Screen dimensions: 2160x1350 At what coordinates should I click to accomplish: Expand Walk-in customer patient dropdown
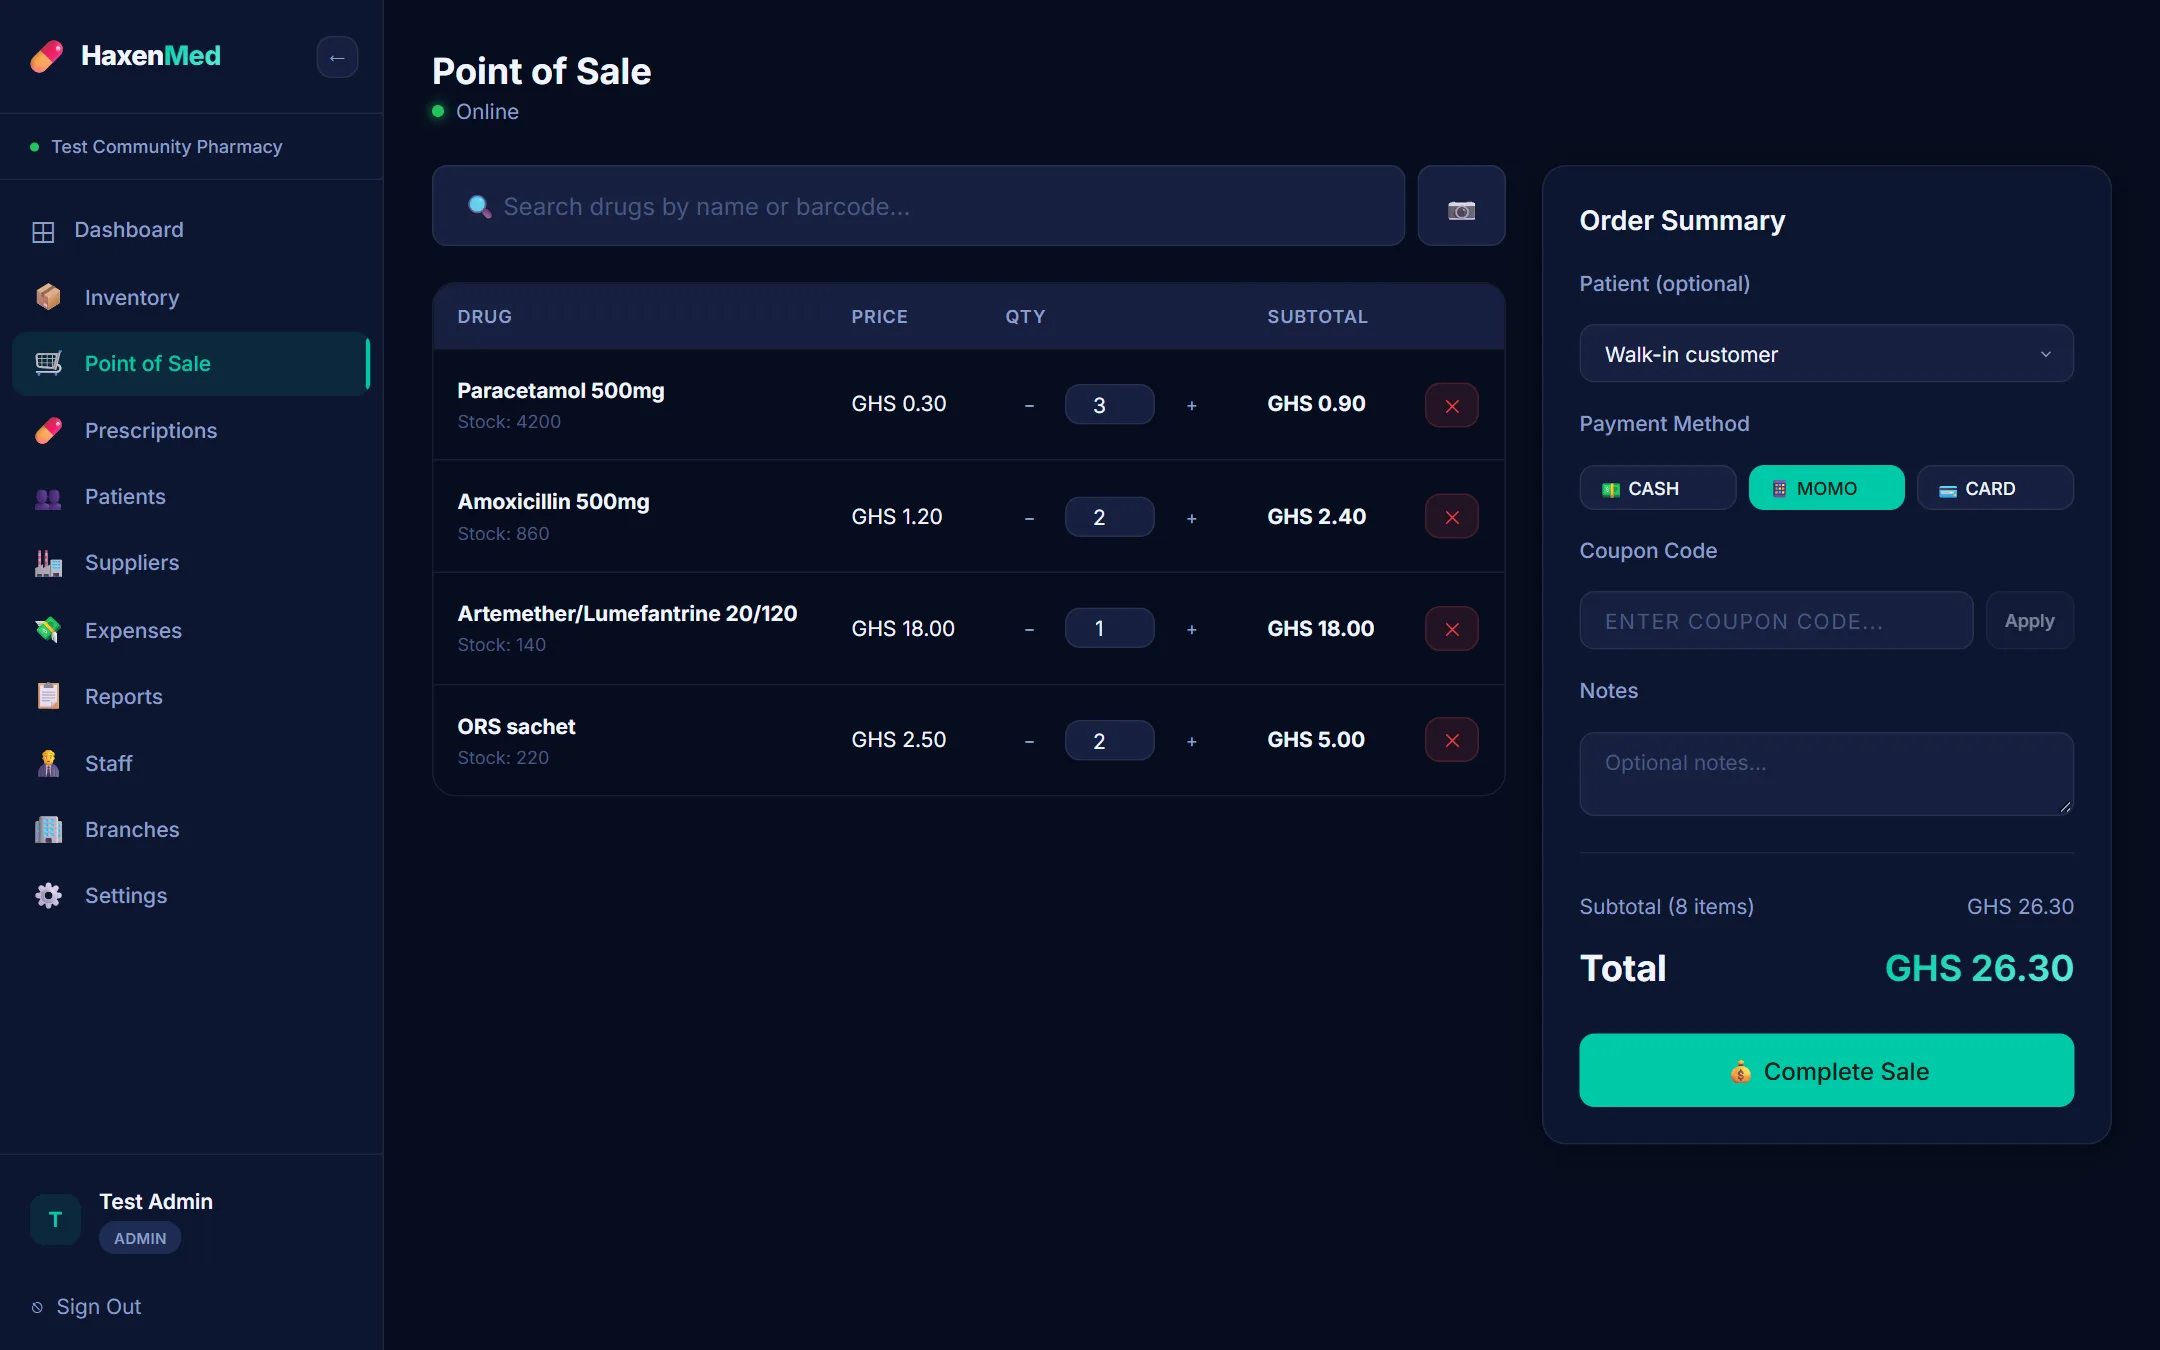pos(1826,354)
